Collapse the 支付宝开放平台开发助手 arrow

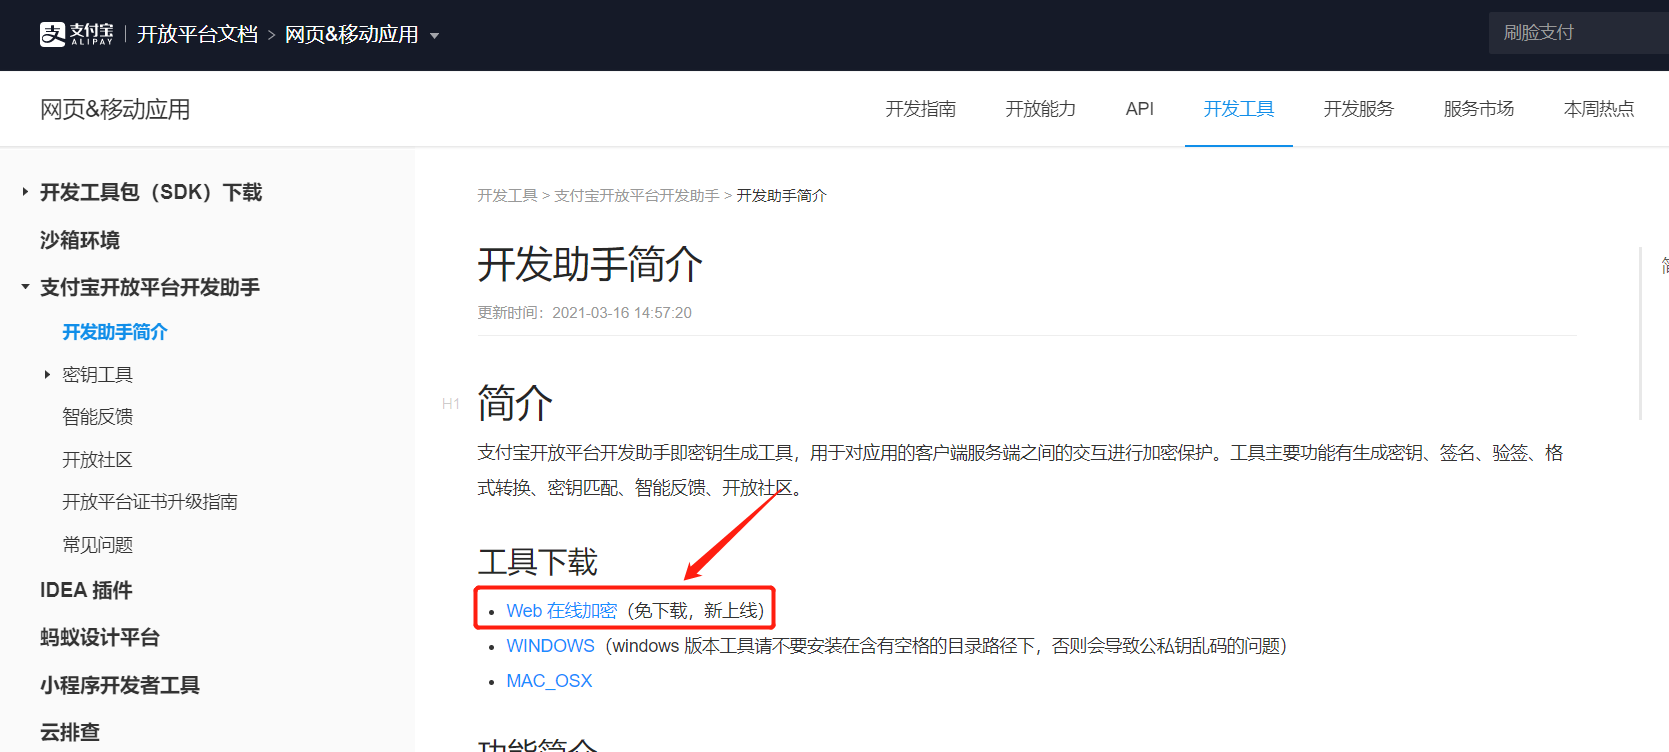click(x=25, y=287)
